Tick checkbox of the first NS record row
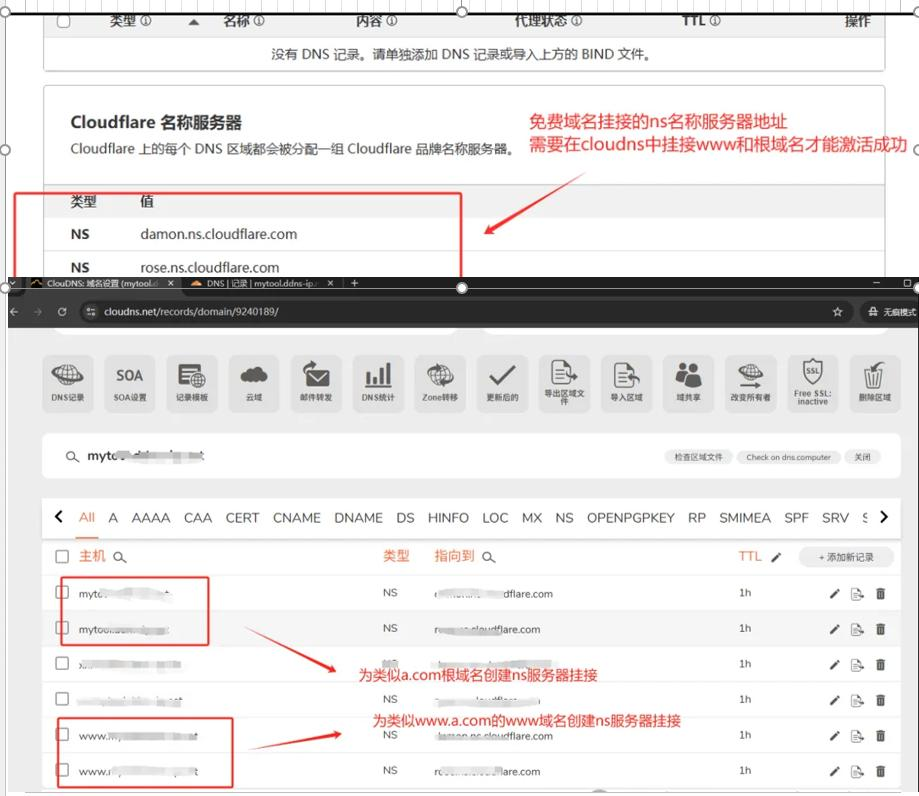The height and width of the screenshot is (796, 919). (62, 592)
